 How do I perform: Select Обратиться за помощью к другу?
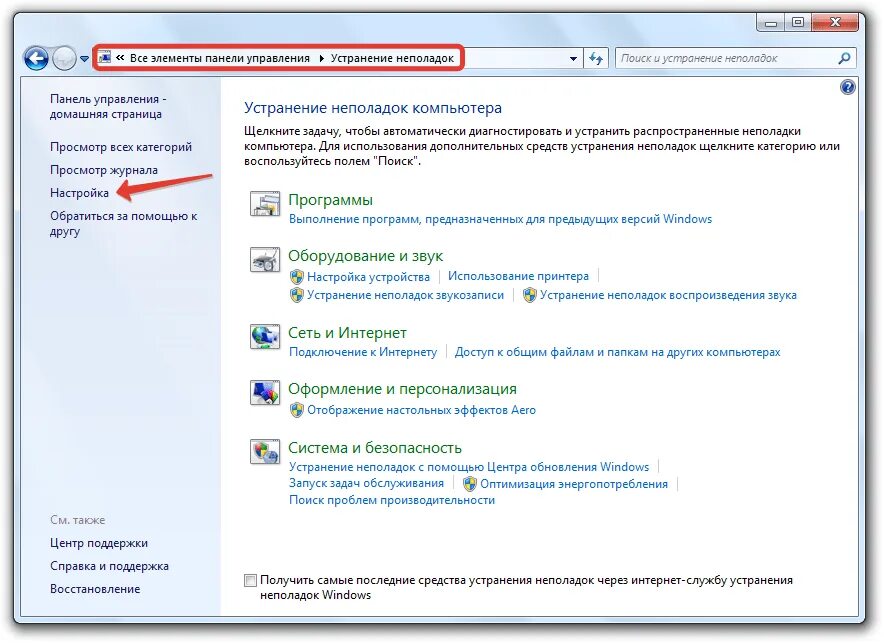123,224
